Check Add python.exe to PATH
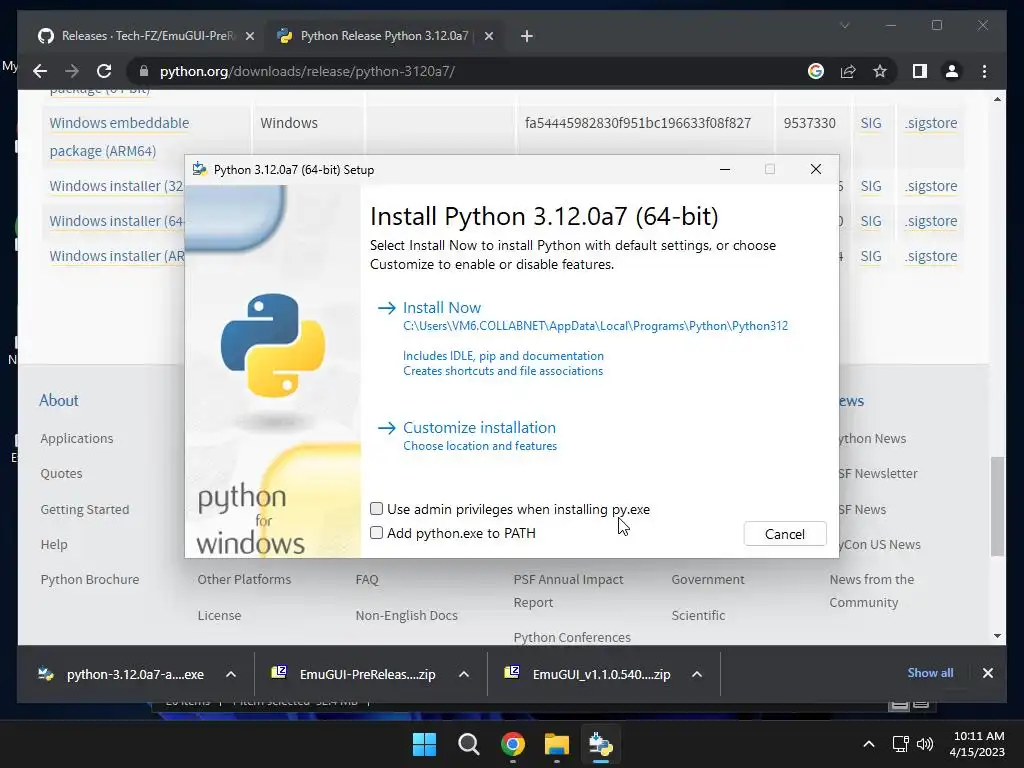Screen dimensions: 1024x768 [x=376, y=533]
